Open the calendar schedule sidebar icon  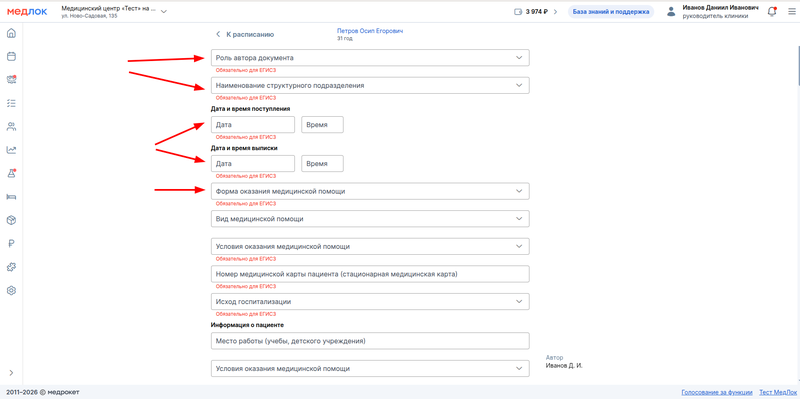point(11,57)
